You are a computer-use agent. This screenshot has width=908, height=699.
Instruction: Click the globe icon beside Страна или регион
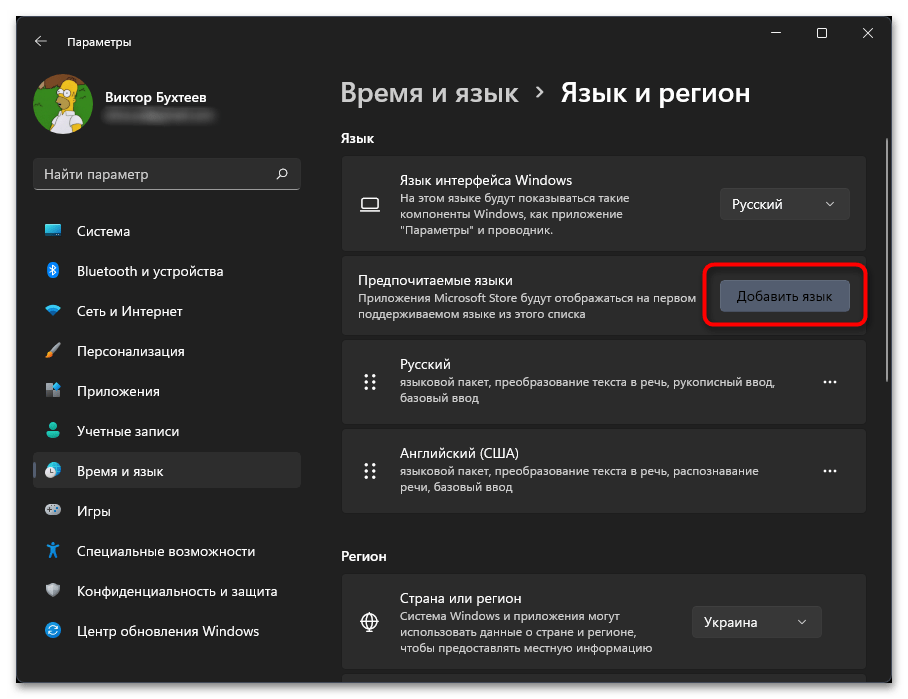(369, 622)
